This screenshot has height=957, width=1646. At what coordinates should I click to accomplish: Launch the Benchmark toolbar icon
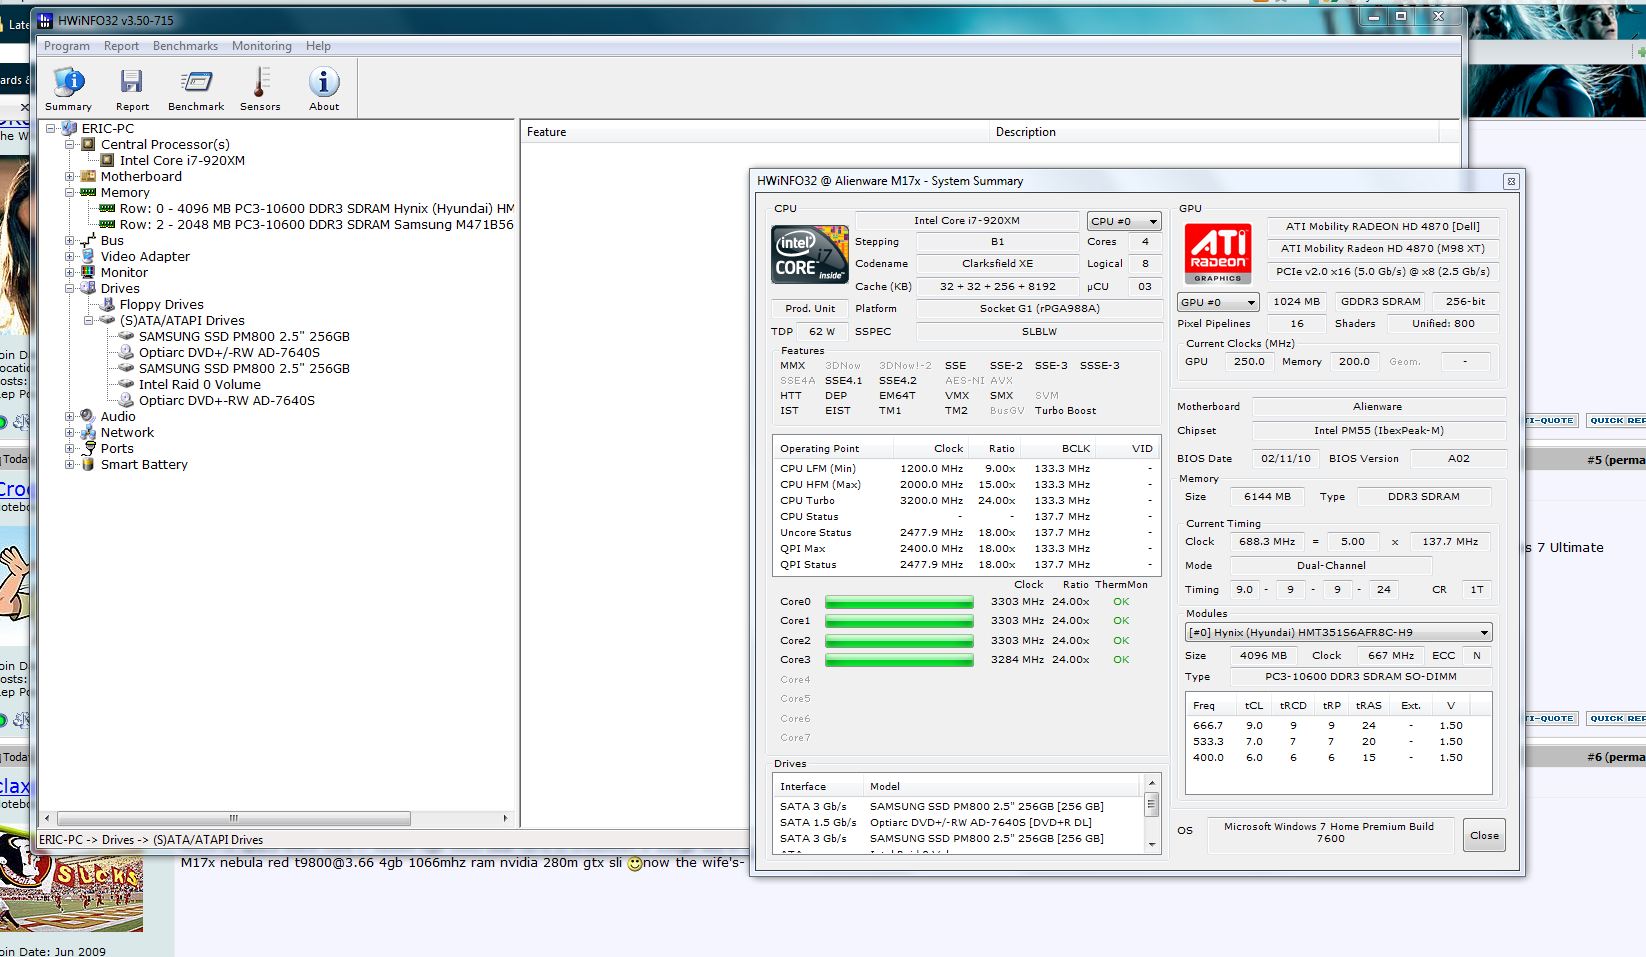[x=196, y=82]
